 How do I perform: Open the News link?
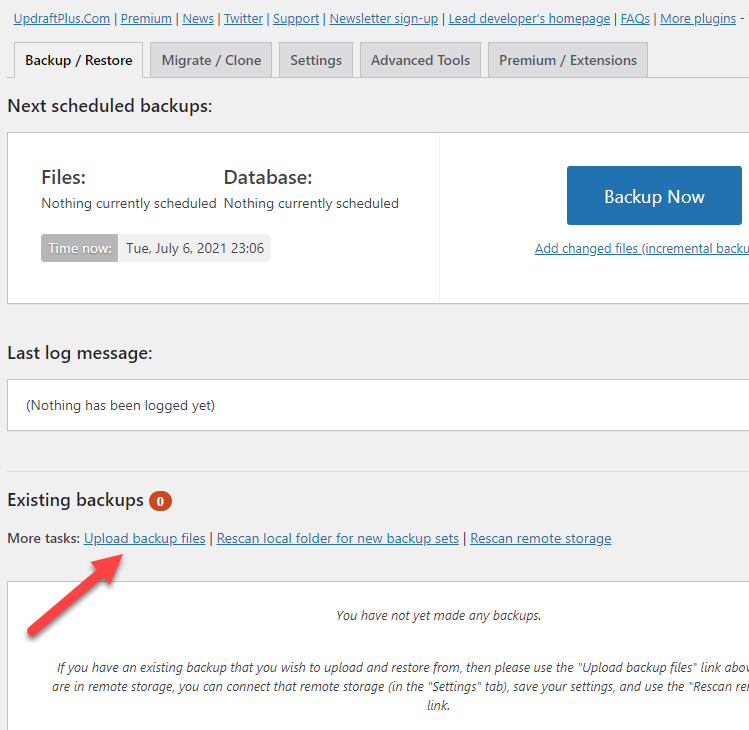[198, 18]
